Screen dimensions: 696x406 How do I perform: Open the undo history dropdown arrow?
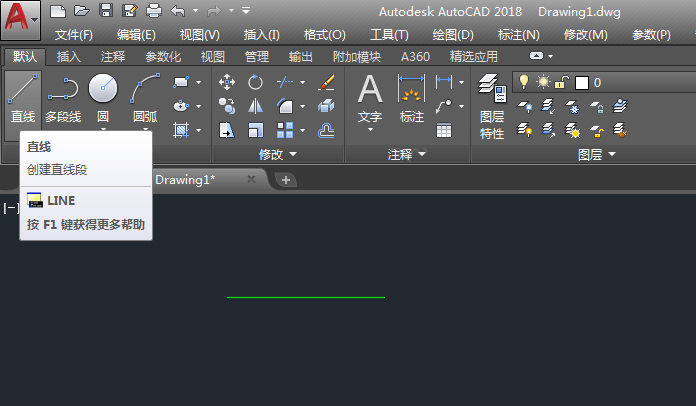[196, 11]
